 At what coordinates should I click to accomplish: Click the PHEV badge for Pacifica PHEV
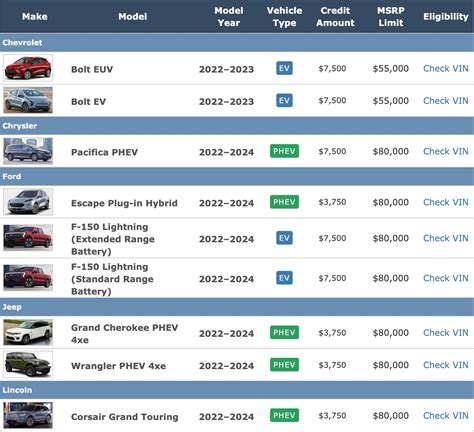pyautogui.click(x=284, y=151)
